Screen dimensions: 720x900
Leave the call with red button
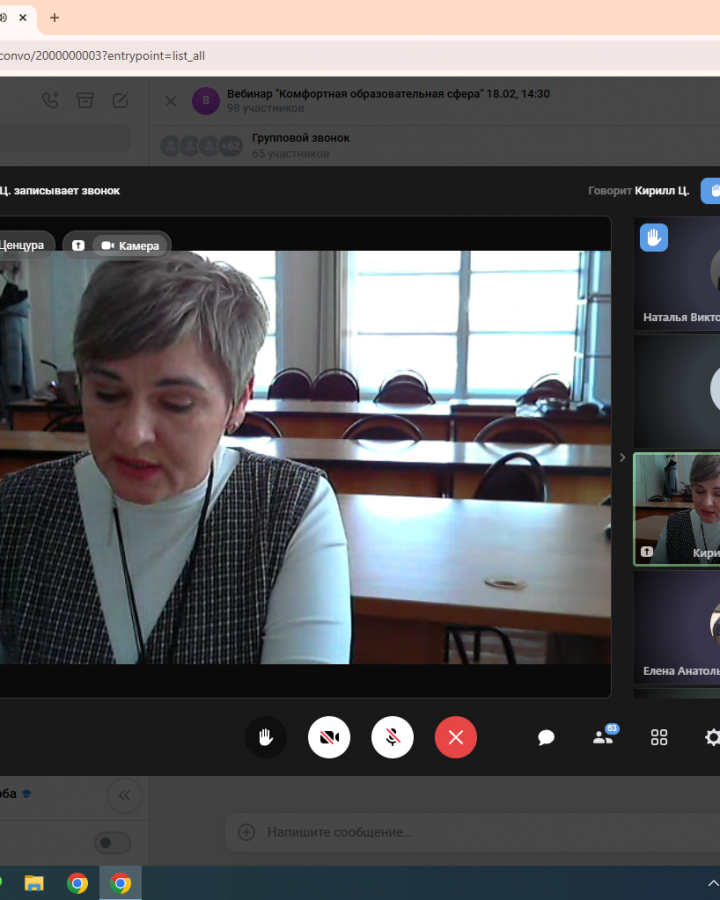pos(456,738)
